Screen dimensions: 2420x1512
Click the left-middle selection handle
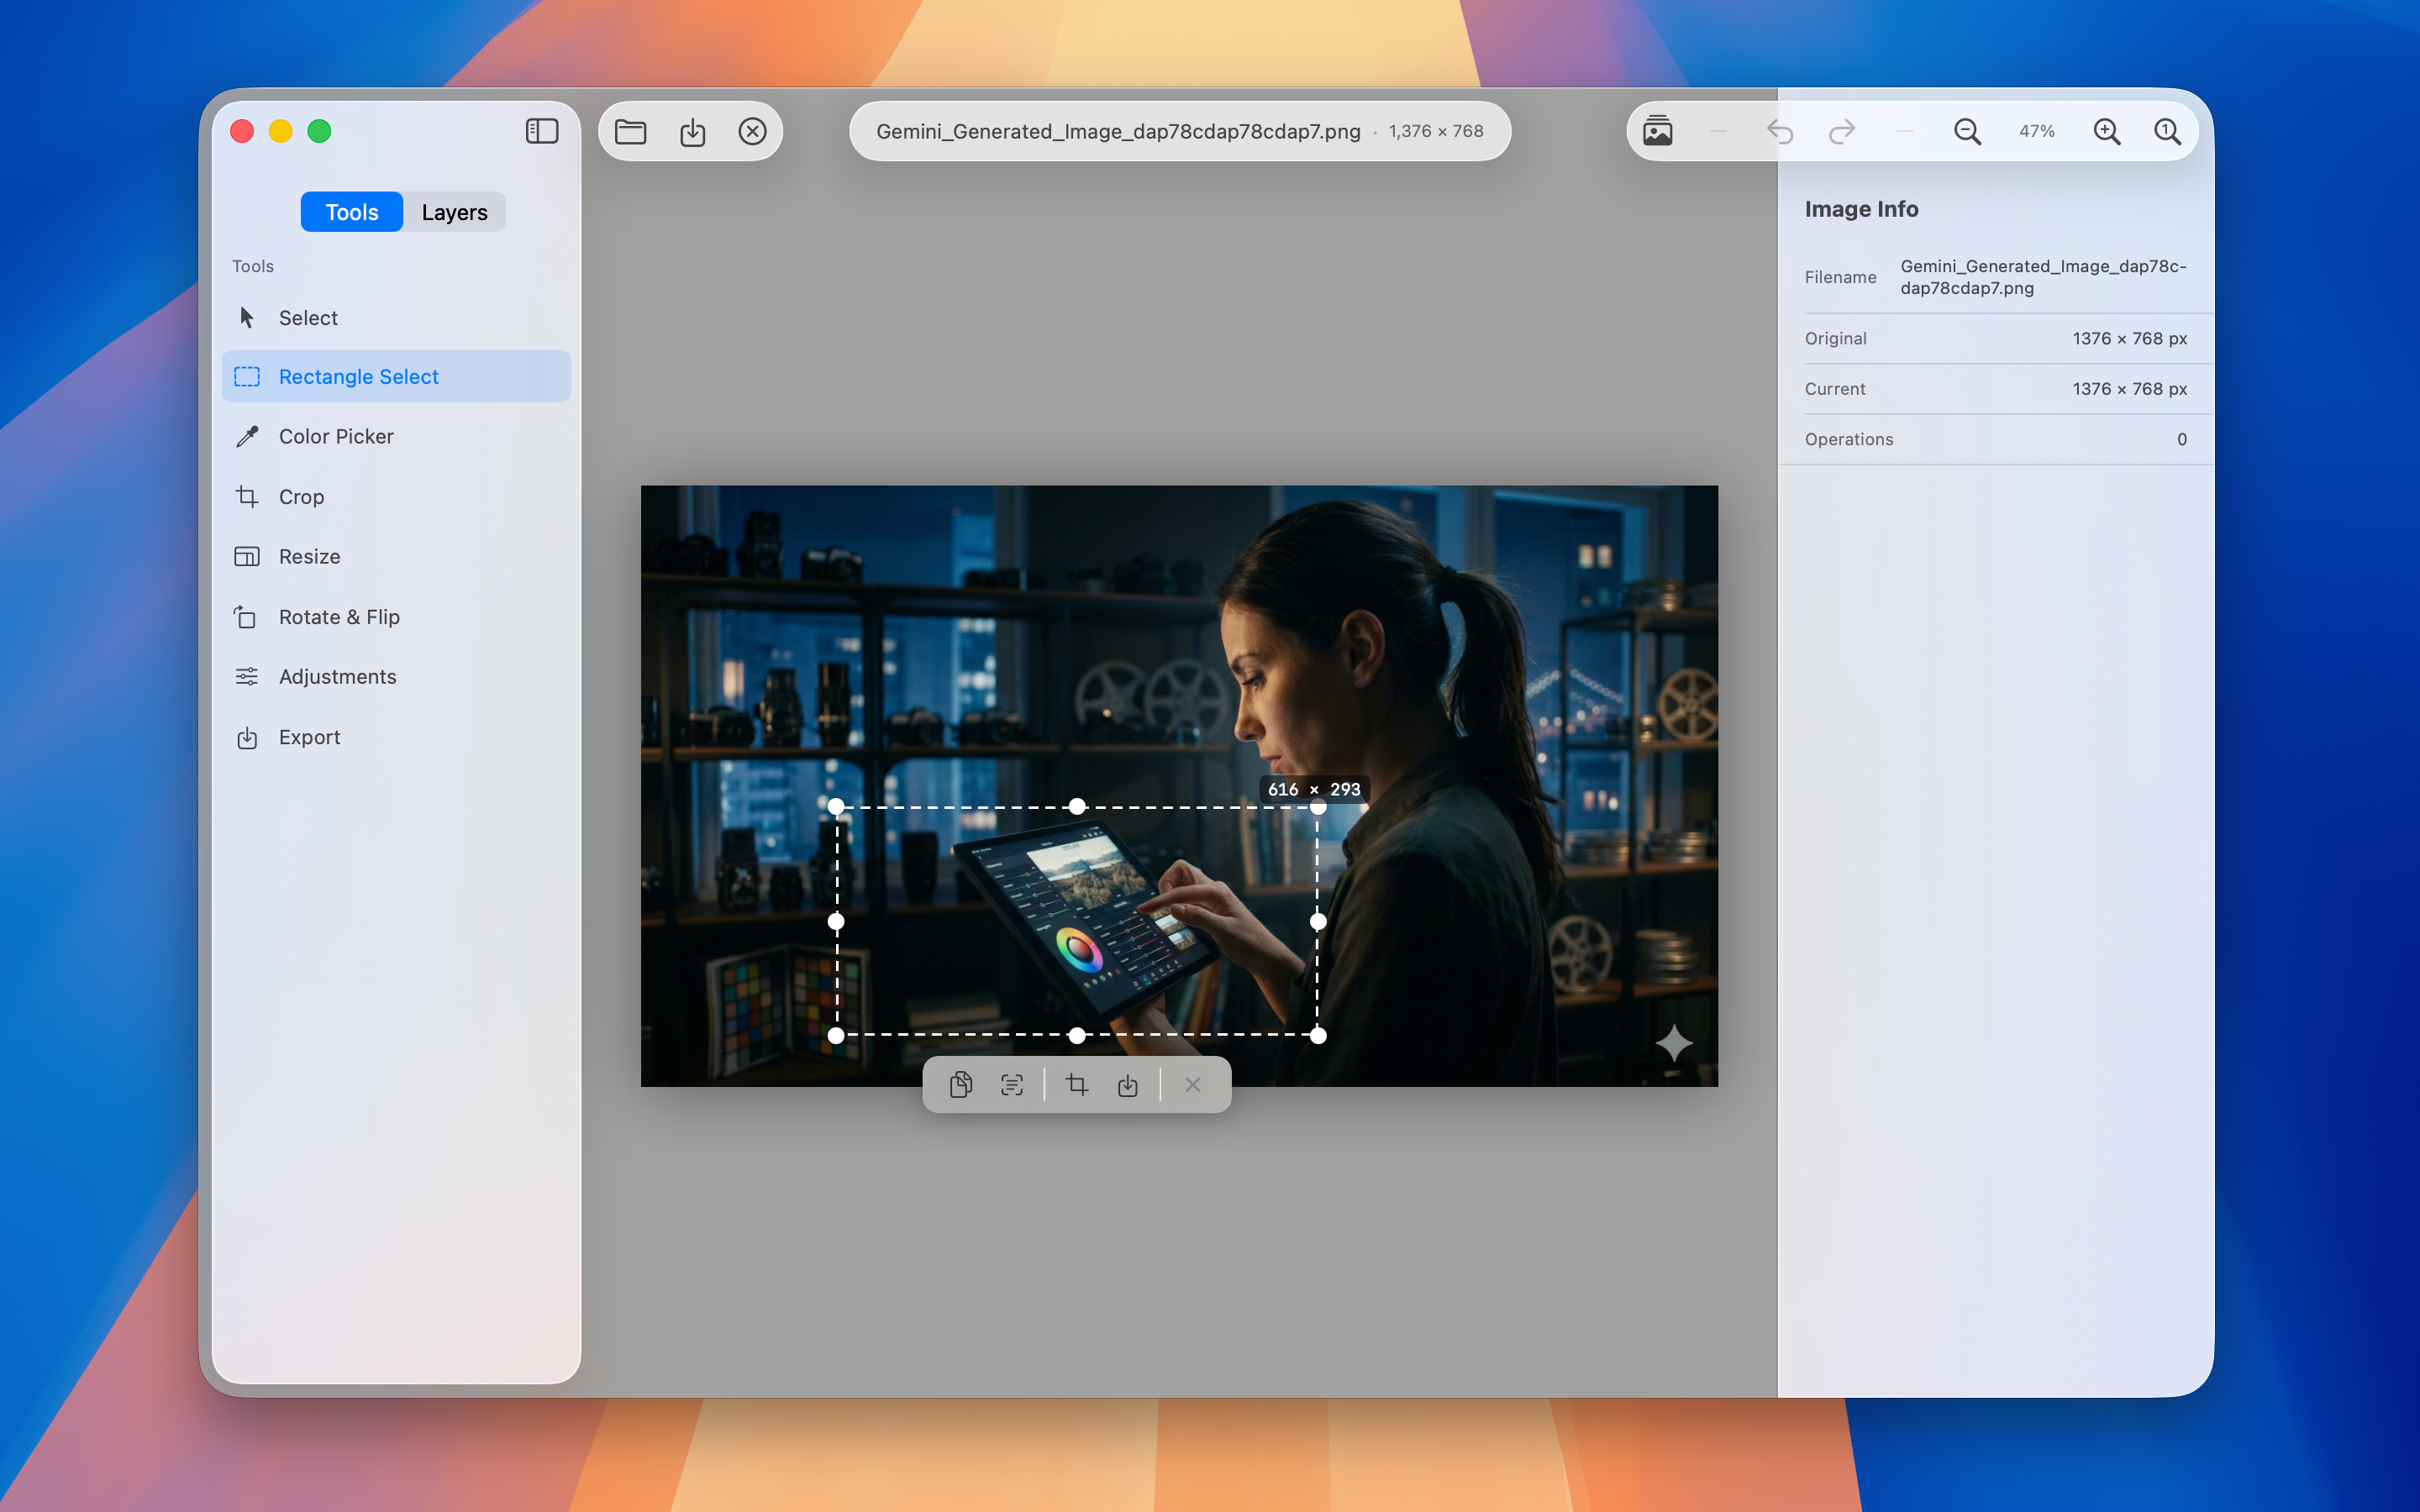pyautogui.click(x=836, y=921)
